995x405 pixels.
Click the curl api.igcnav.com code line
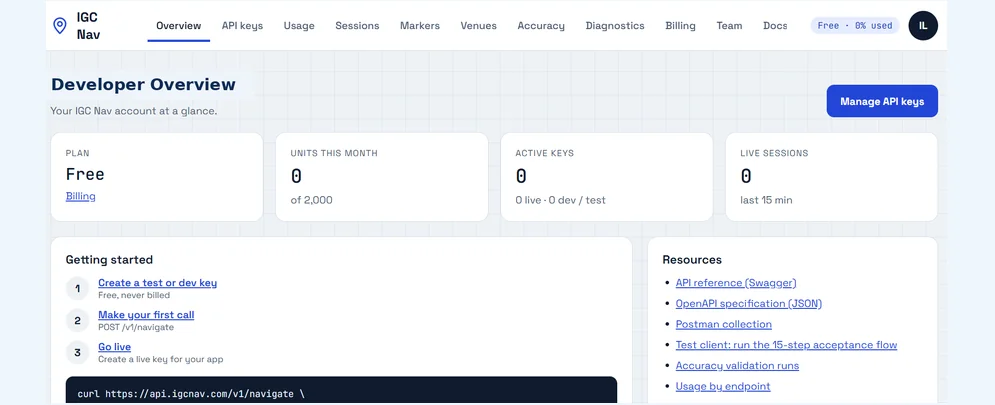191,394
